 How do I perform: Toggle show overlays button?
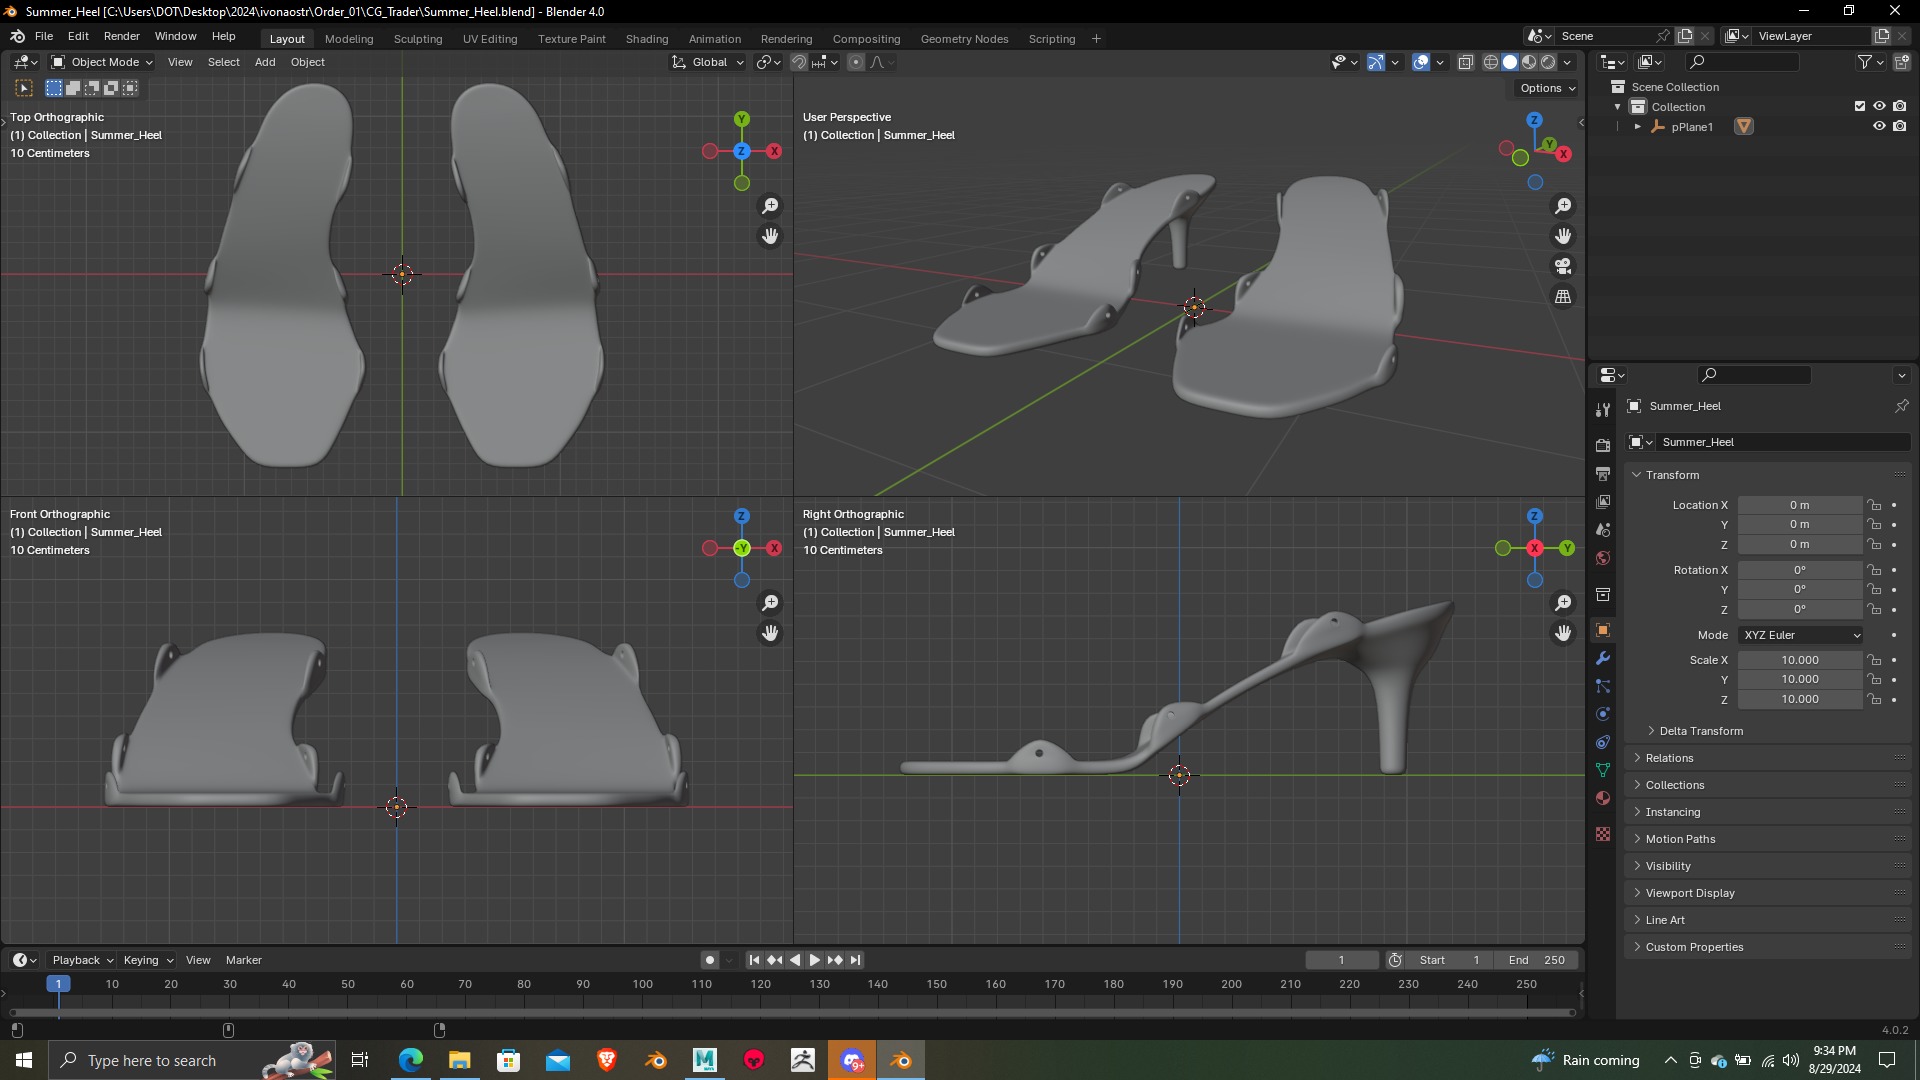point(1421,62)
